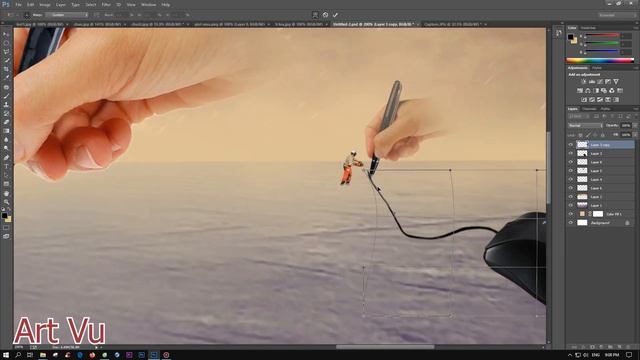Select the Horizontal Type tool
The image size is (640, 360).
pos(6,167)
